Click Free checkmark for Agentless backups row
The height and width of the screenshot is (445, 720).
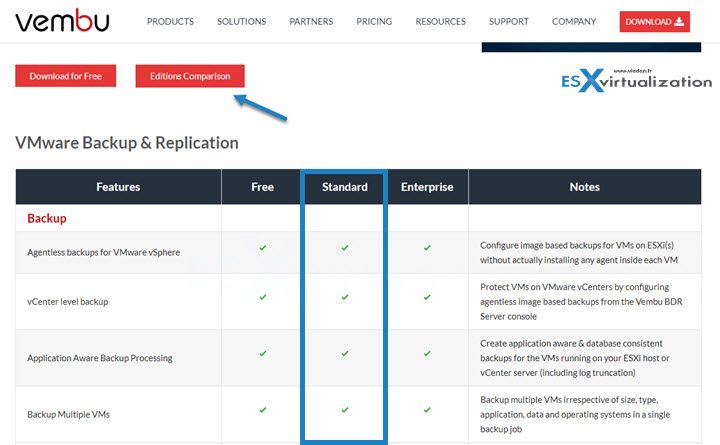click(x=263, y=248)
